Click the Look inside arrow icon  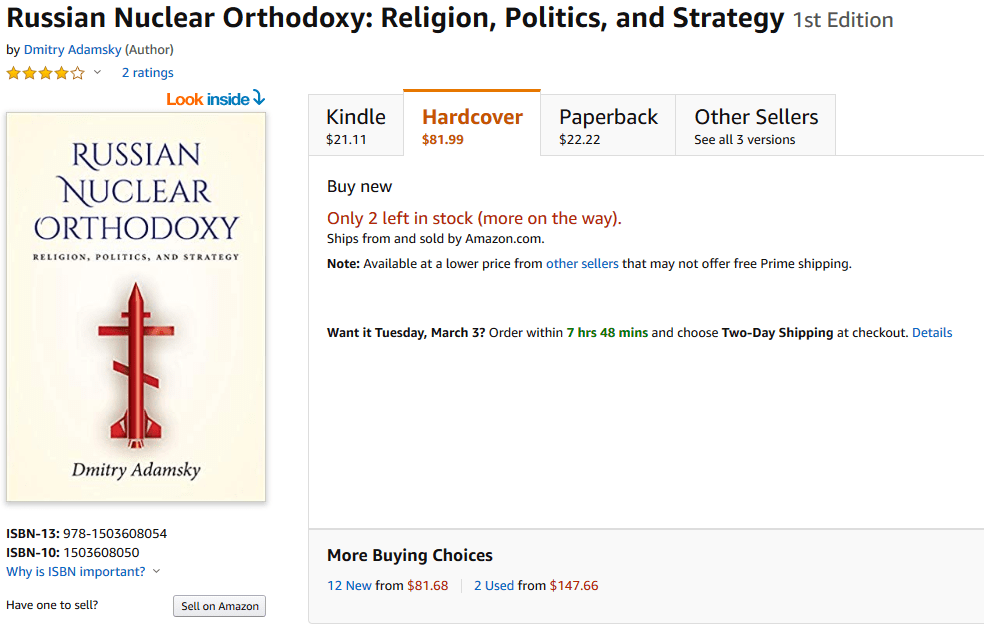(259, 98)
